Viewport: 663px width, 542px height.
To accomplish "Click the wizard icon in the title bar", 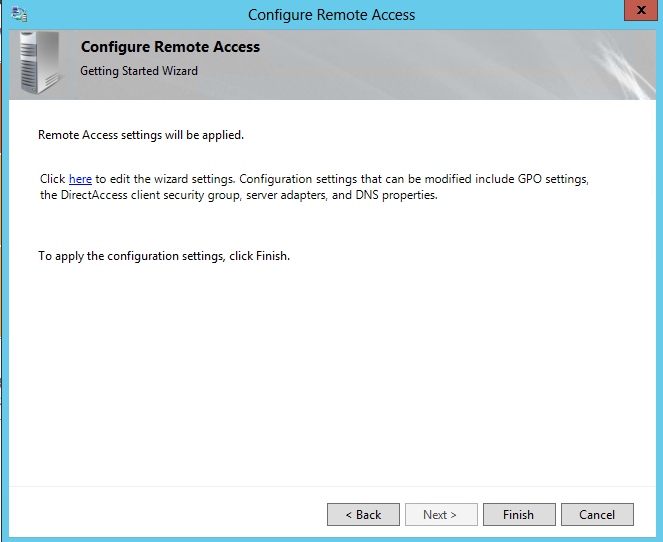I will click(x=20, y=14).
